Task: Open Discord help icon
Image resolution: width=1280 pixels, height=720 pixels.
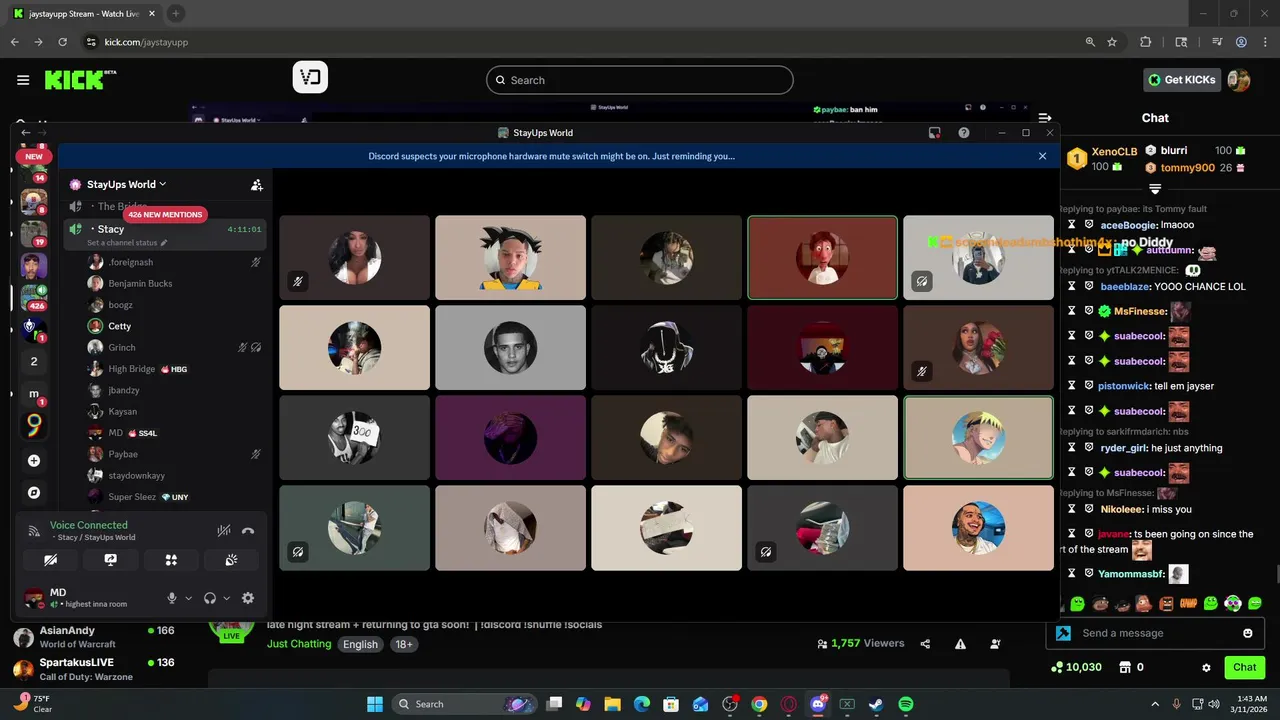Action: point(964,132)
